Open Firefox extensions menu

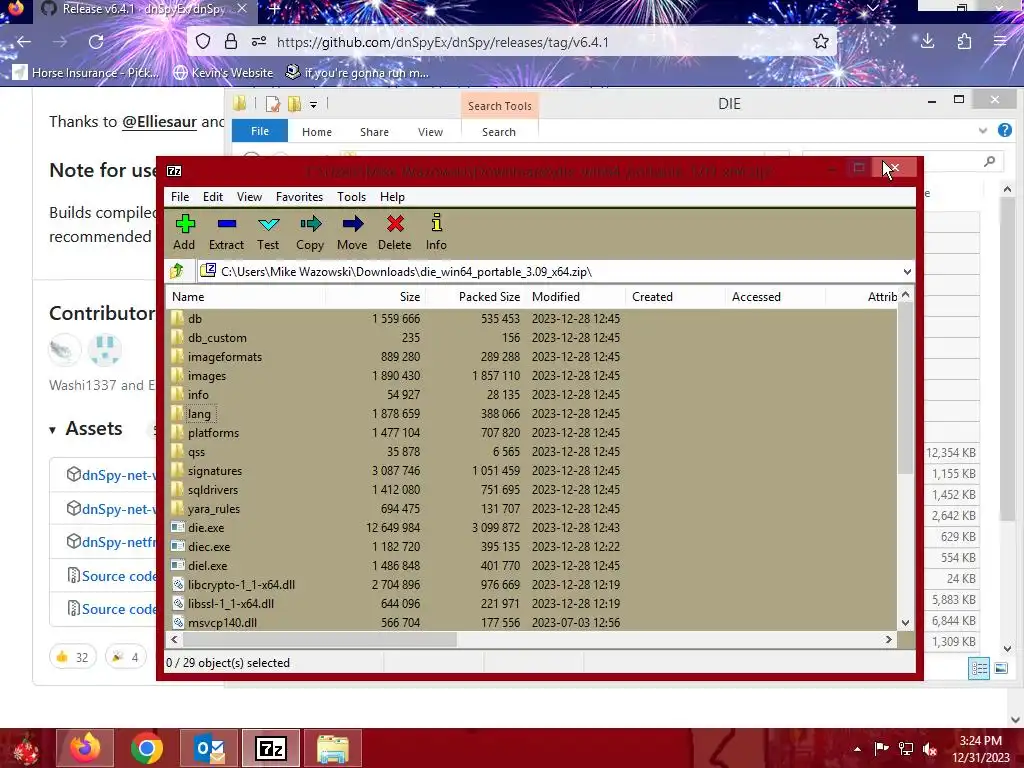coord(964,42)
